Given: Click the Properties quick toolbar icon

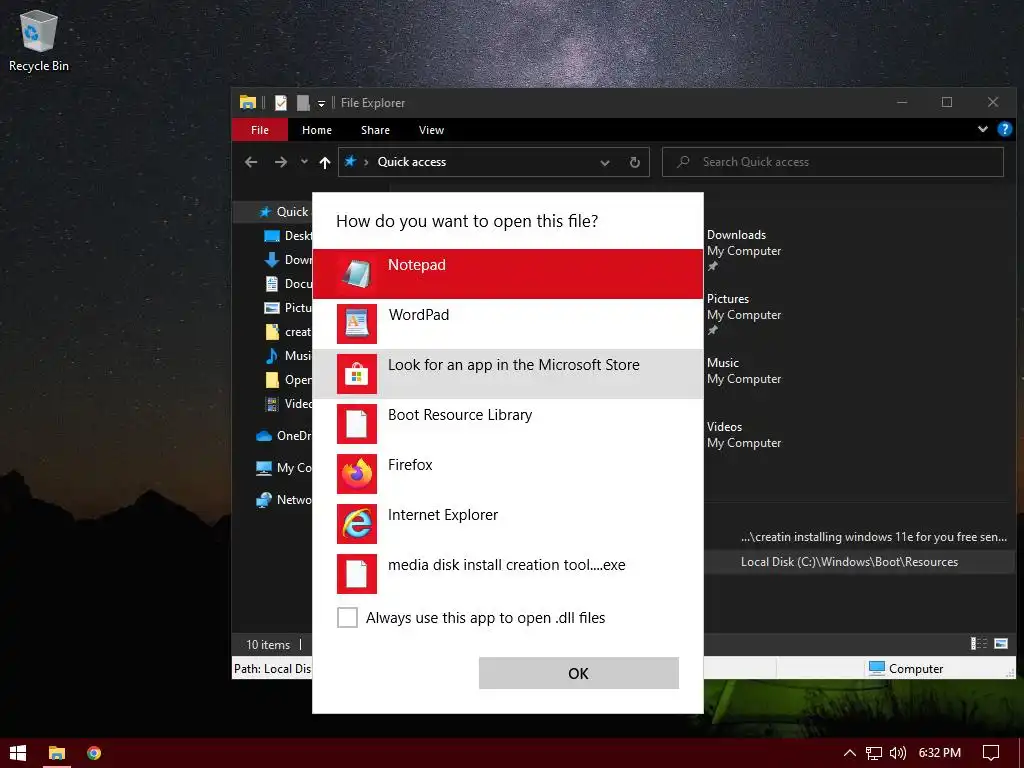Looking at the screenshot, I should [281, 103].
